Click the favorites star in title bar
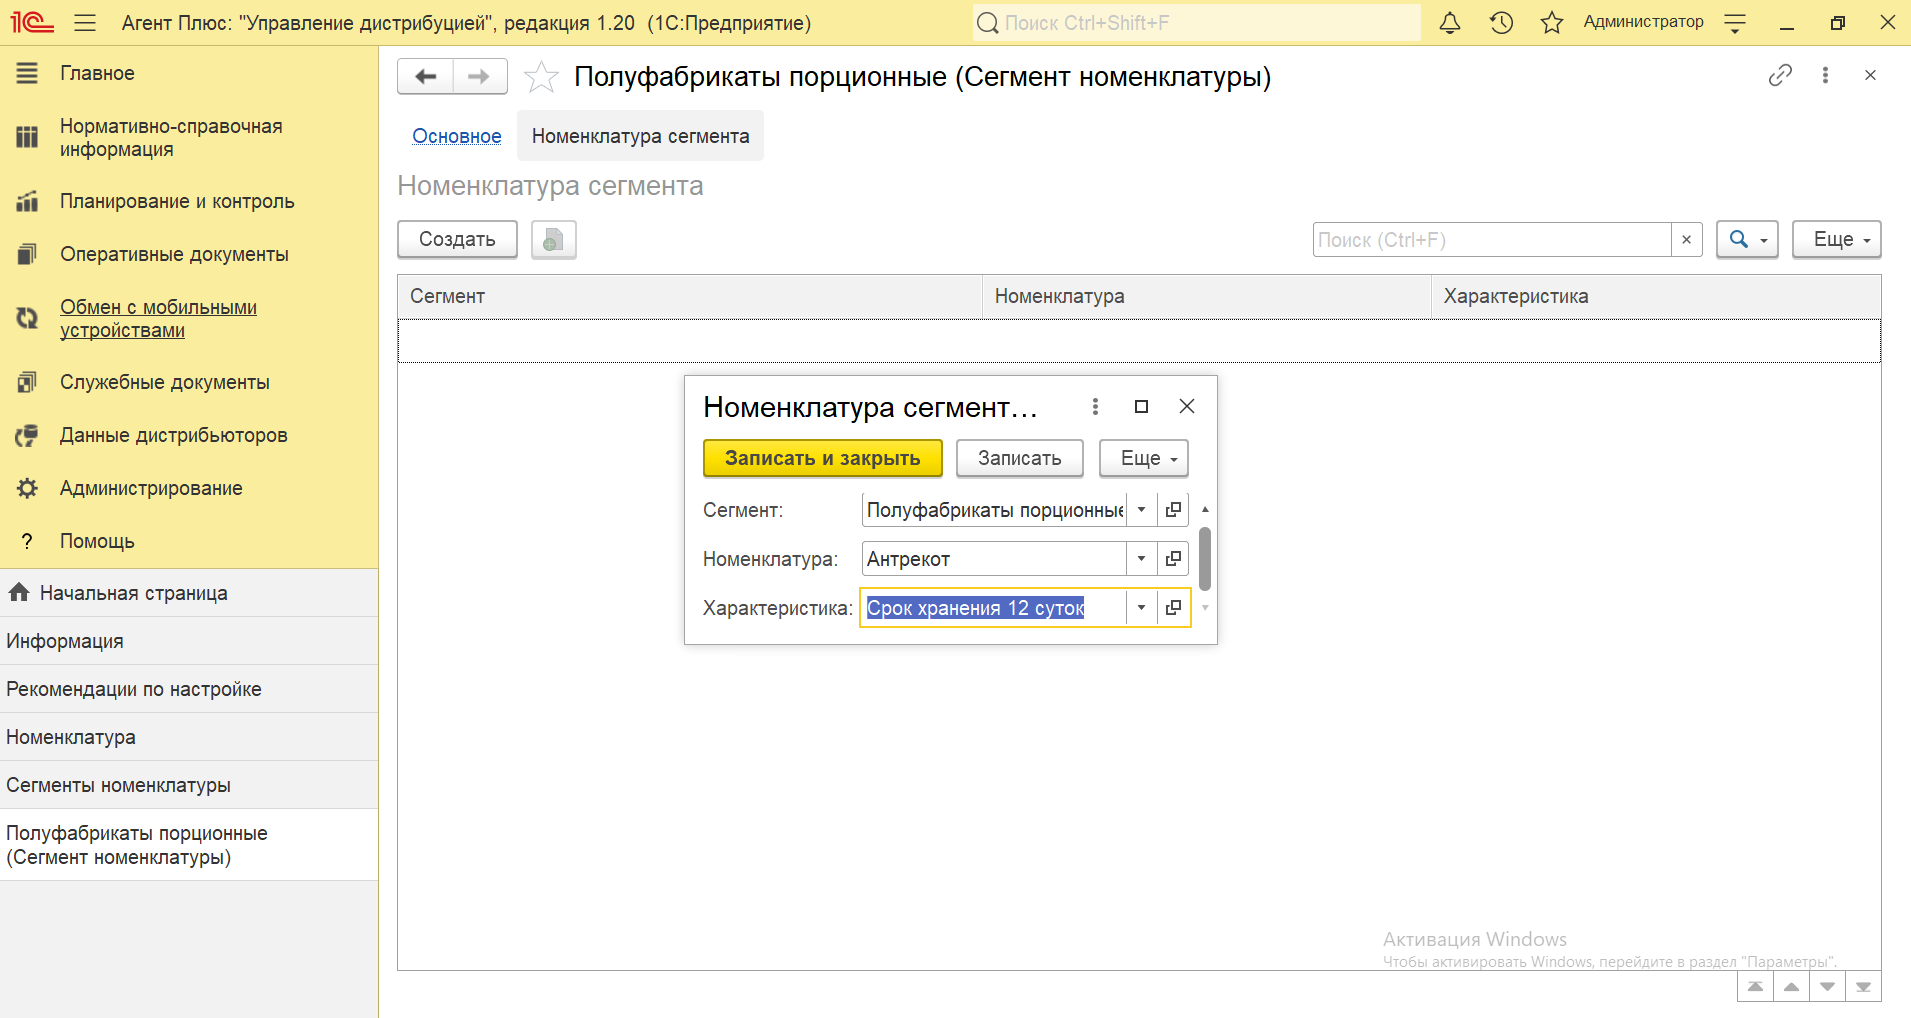This screenshot has width=1911, height=1018. pos(1551,23)
